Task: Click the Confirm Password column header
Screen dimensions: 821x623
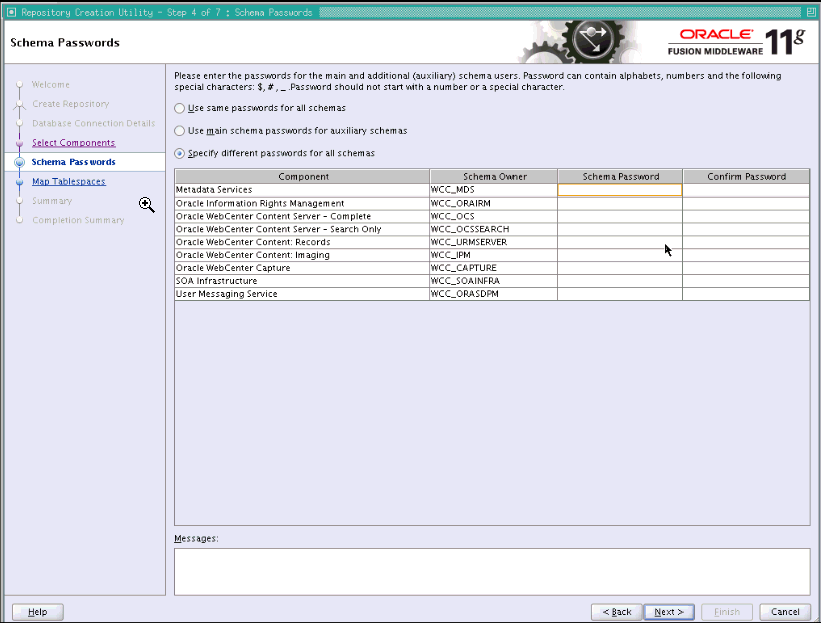Action: pyautogui.click(x=746, y=176)
